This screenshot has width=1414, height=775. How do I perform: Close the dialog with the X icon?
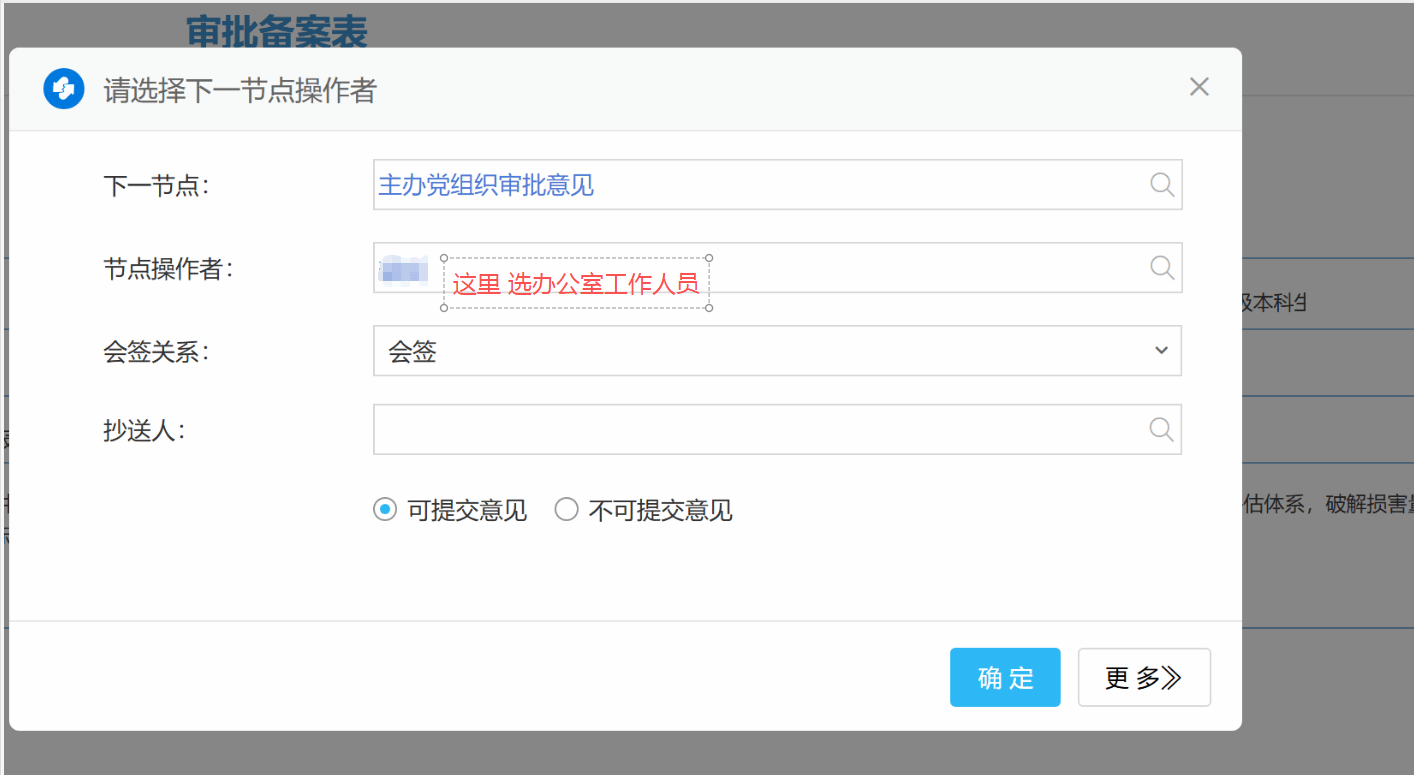tap(1199, 87)
